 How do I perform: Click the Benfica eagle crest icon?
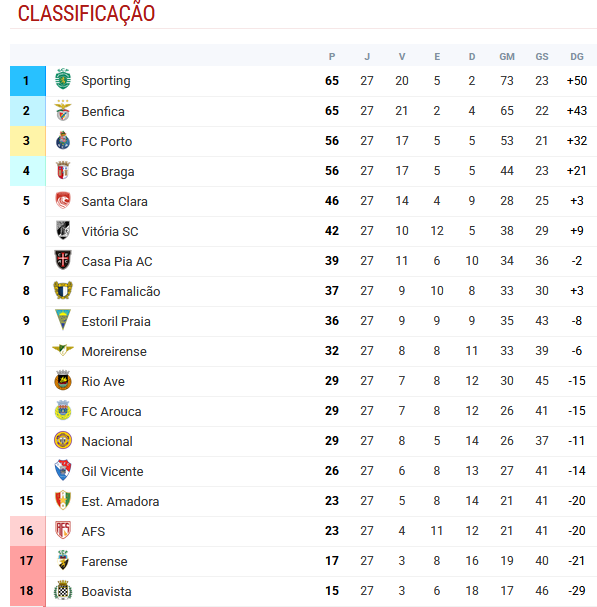click(x=63, y=111)
